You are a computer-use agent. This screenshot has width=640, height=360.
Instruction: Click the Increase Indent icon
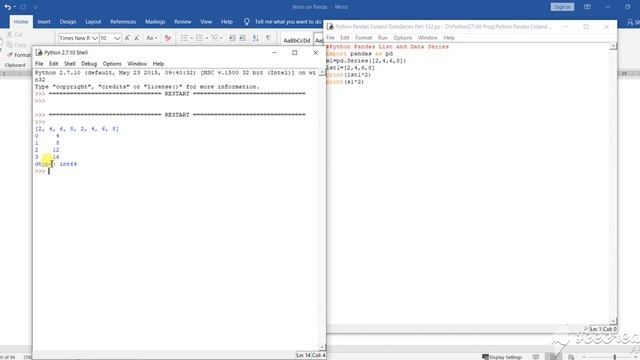(x=242, y=38)
